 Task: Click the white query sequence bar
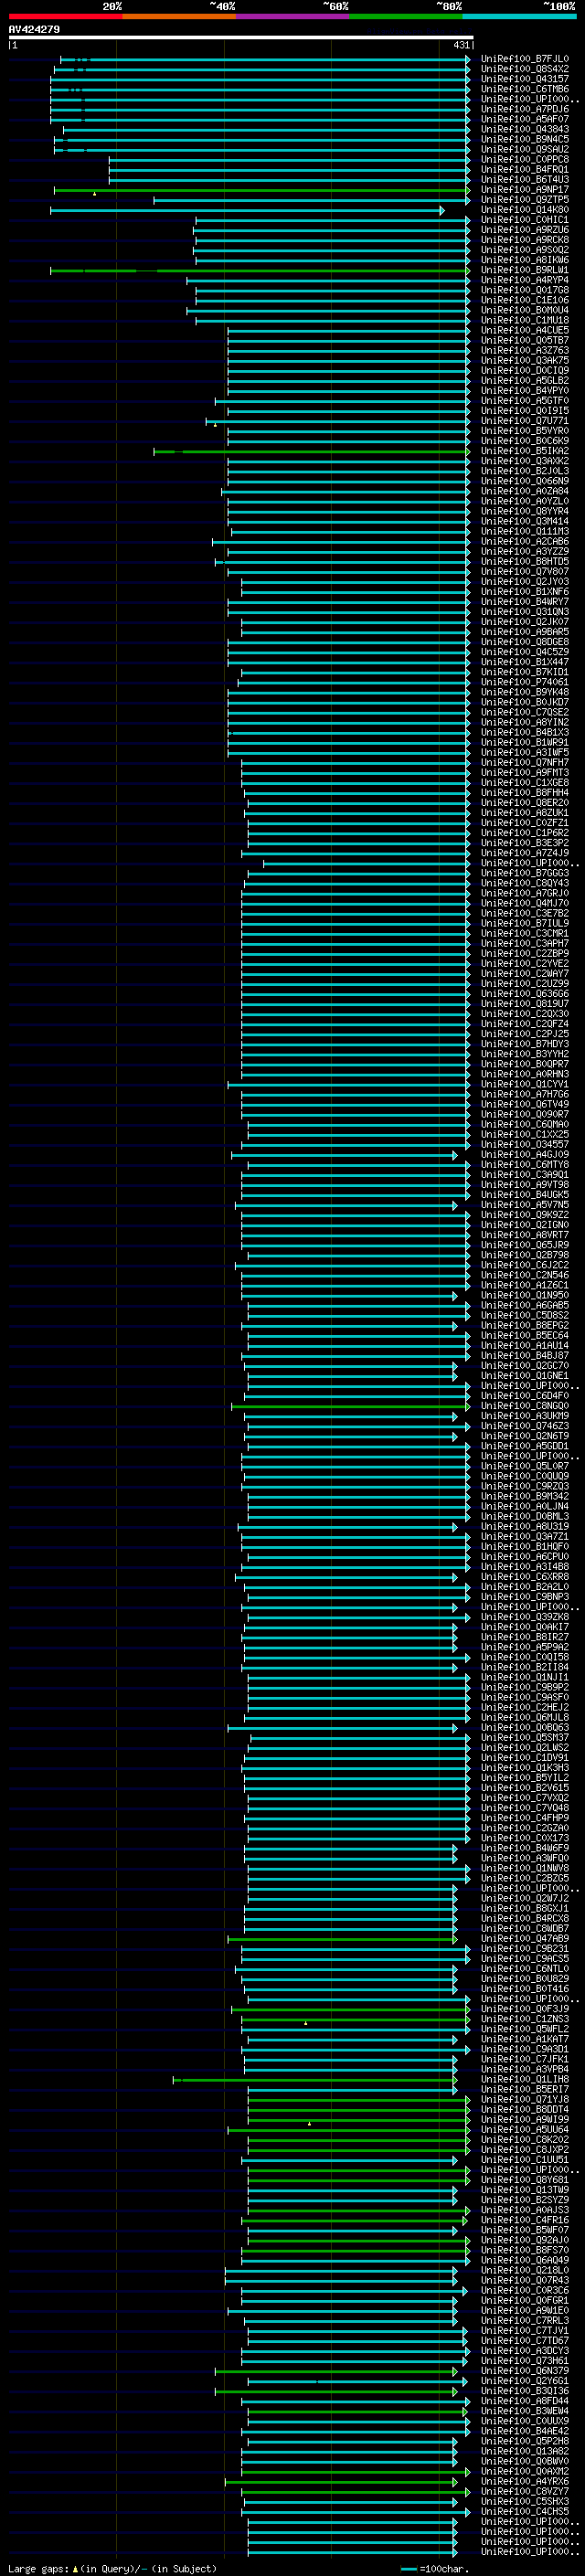pos(241,38)
